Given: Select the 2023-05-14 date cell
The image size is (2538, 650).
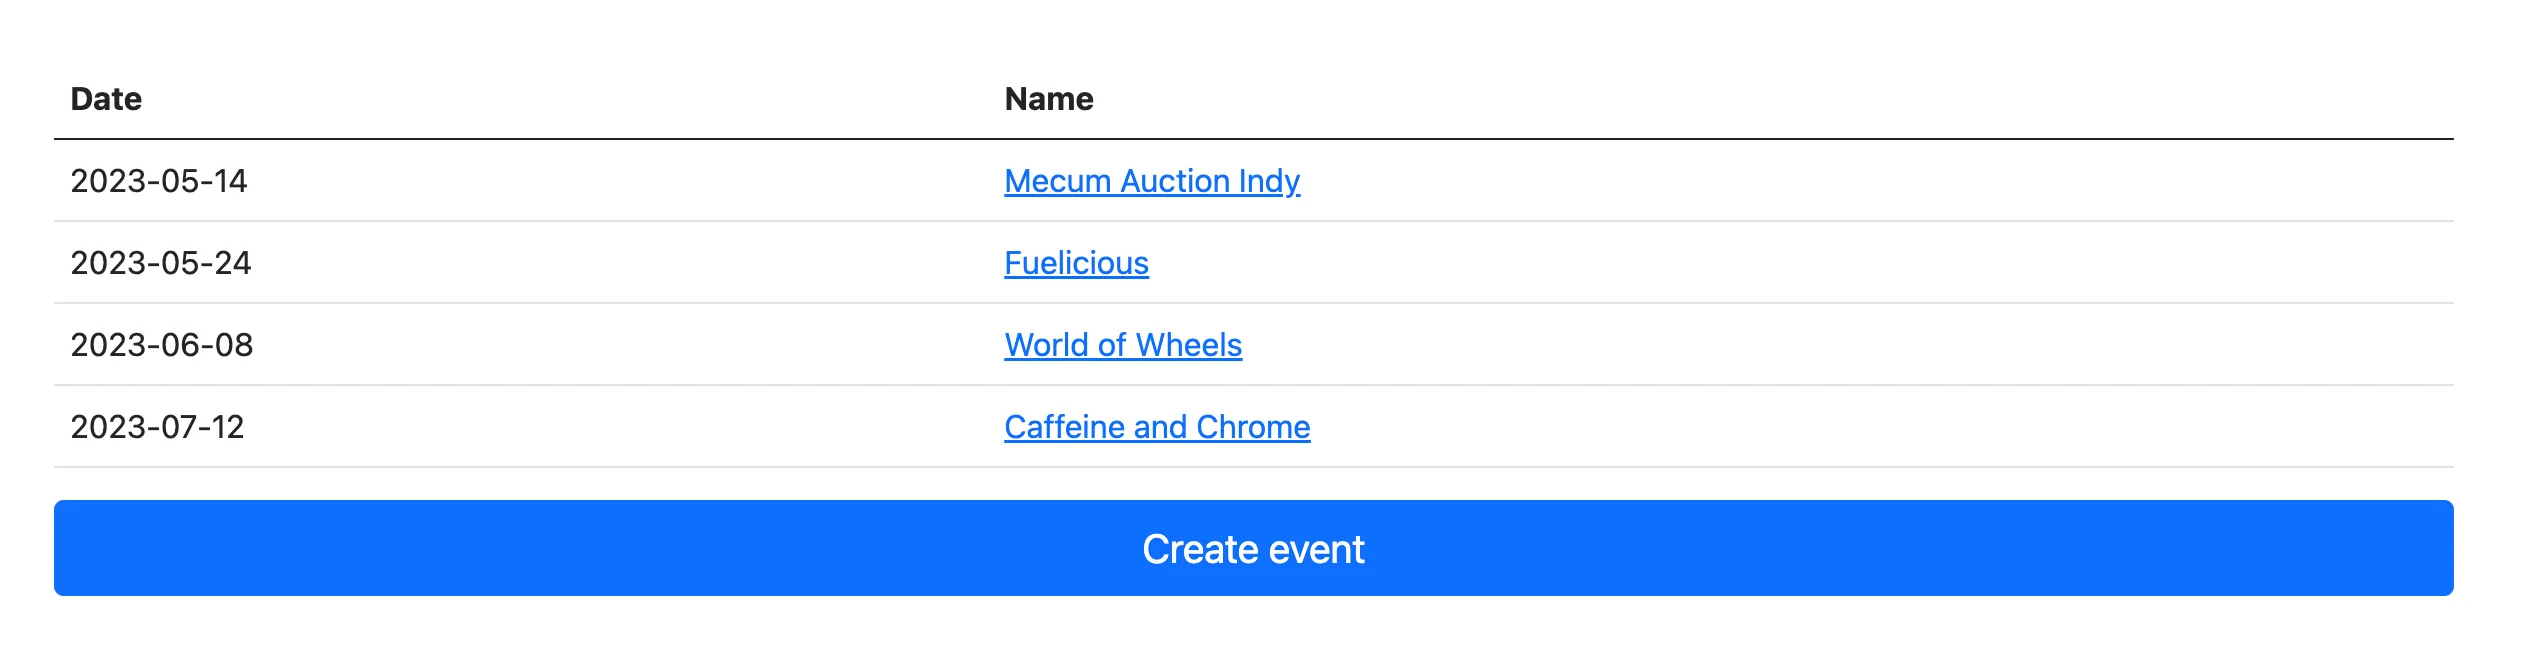Looking at the screenshot, I should coord(160,181).
